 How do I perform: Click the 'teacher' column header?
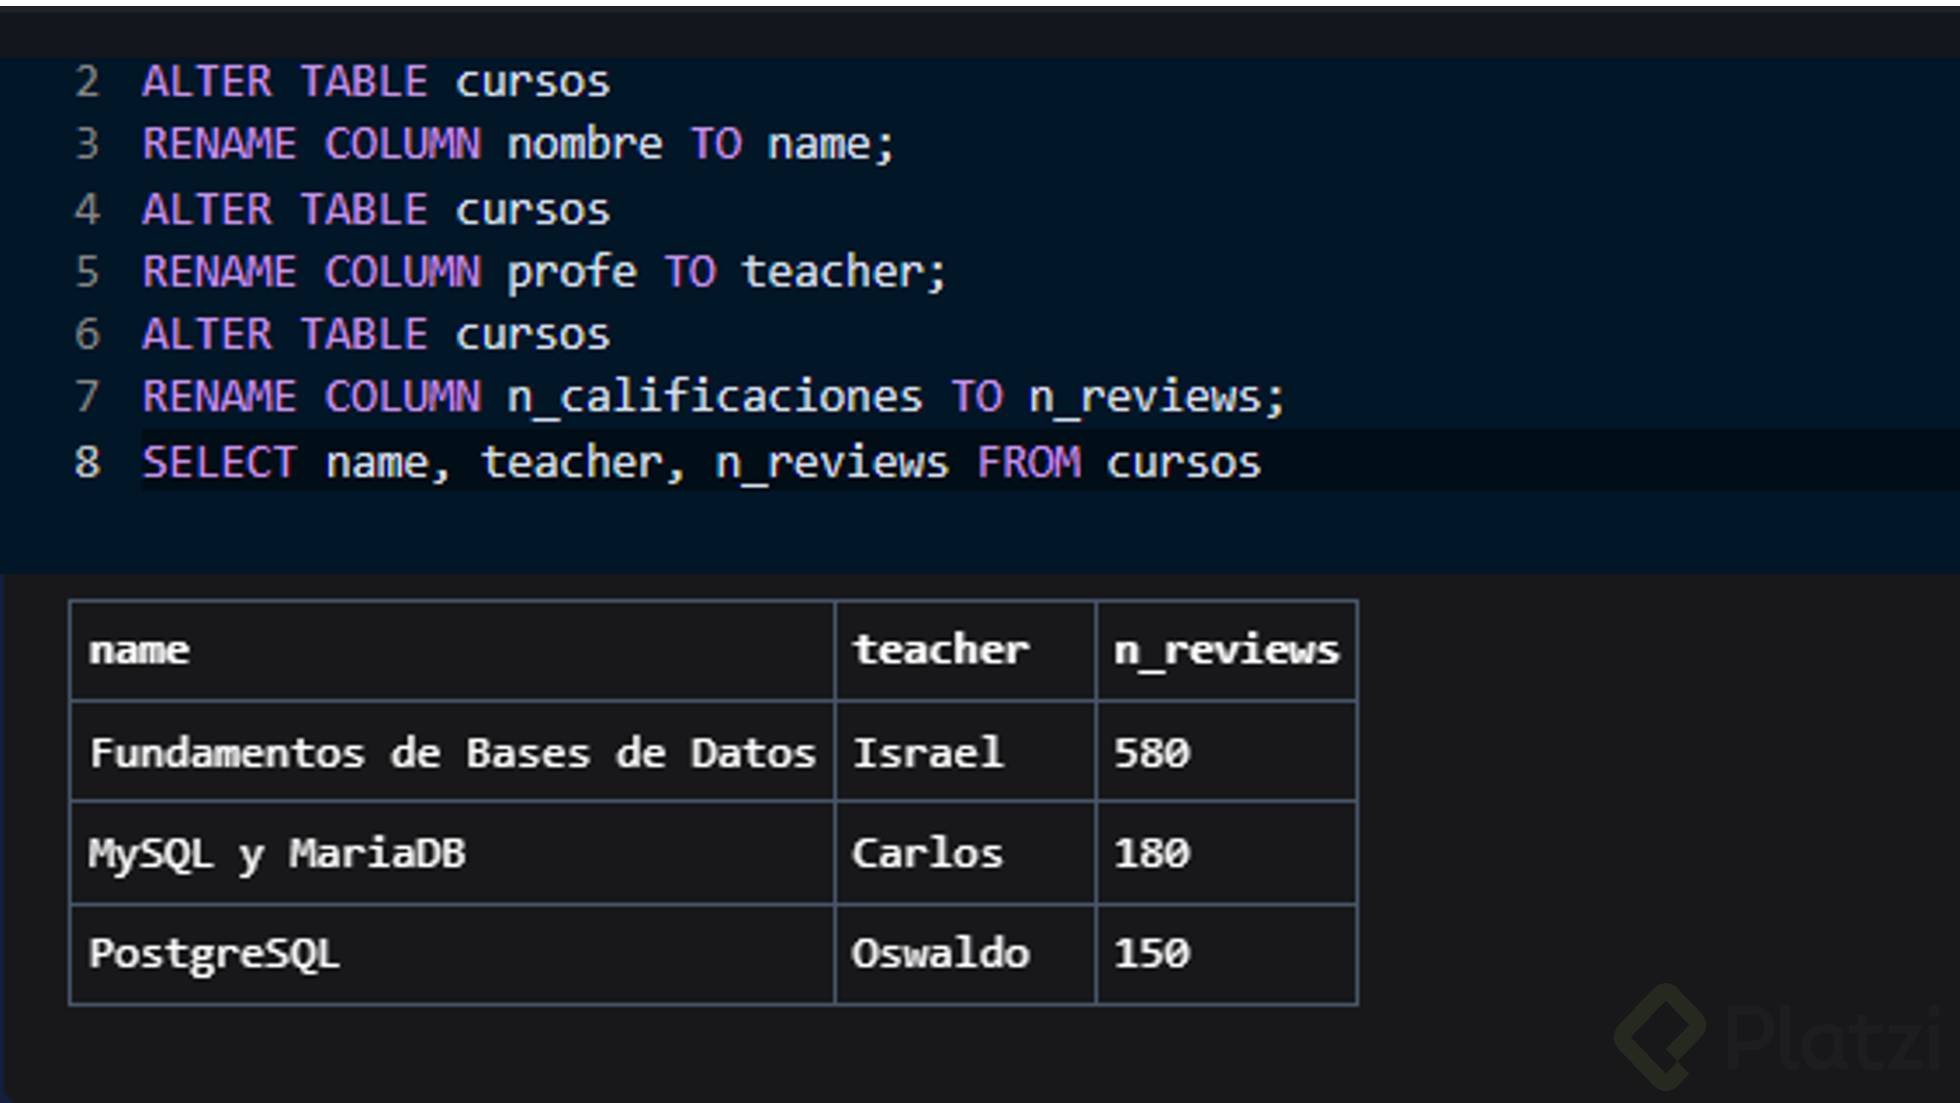940,651
